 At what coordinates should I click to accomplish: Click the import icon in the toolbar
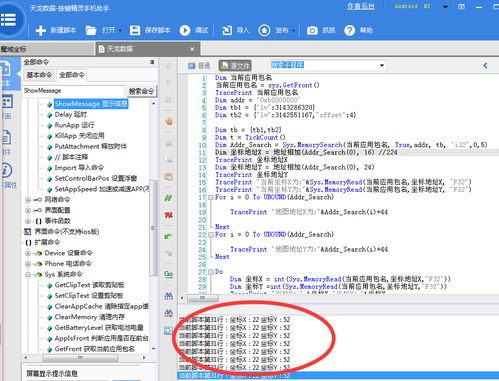[227, 30]
